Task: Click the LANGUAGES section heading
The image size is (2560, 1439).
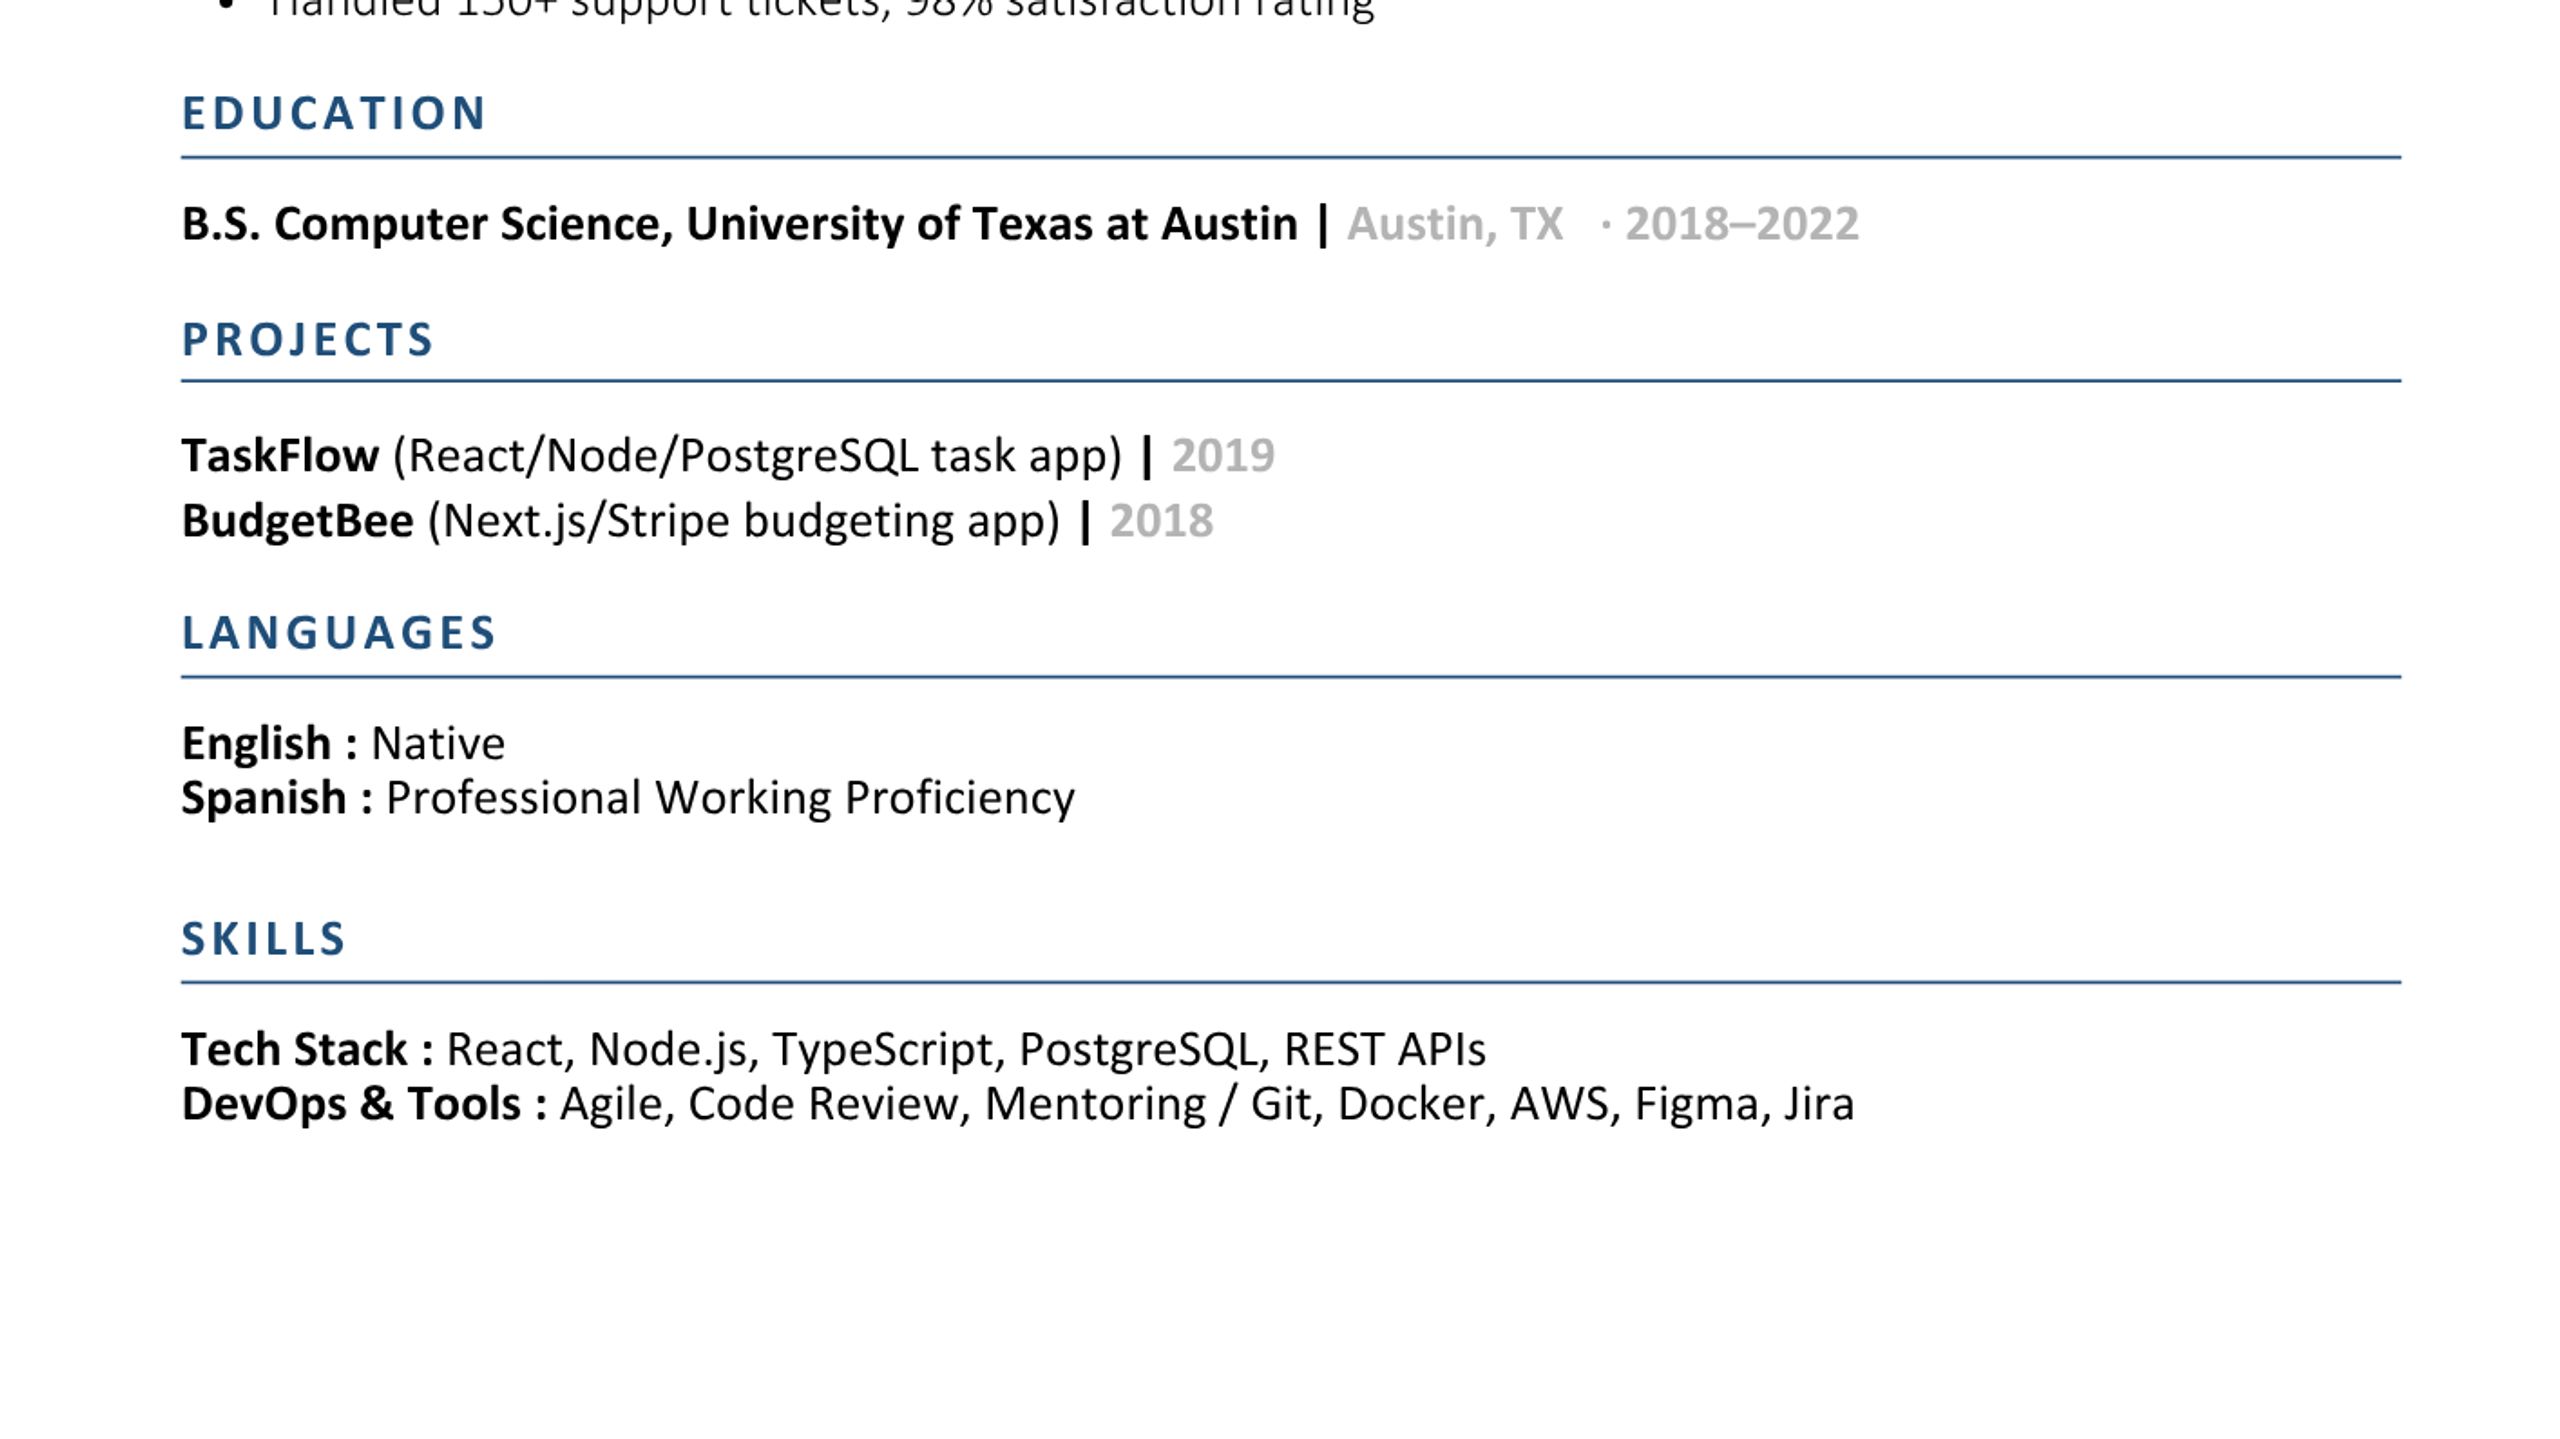Action: point(338,633)
